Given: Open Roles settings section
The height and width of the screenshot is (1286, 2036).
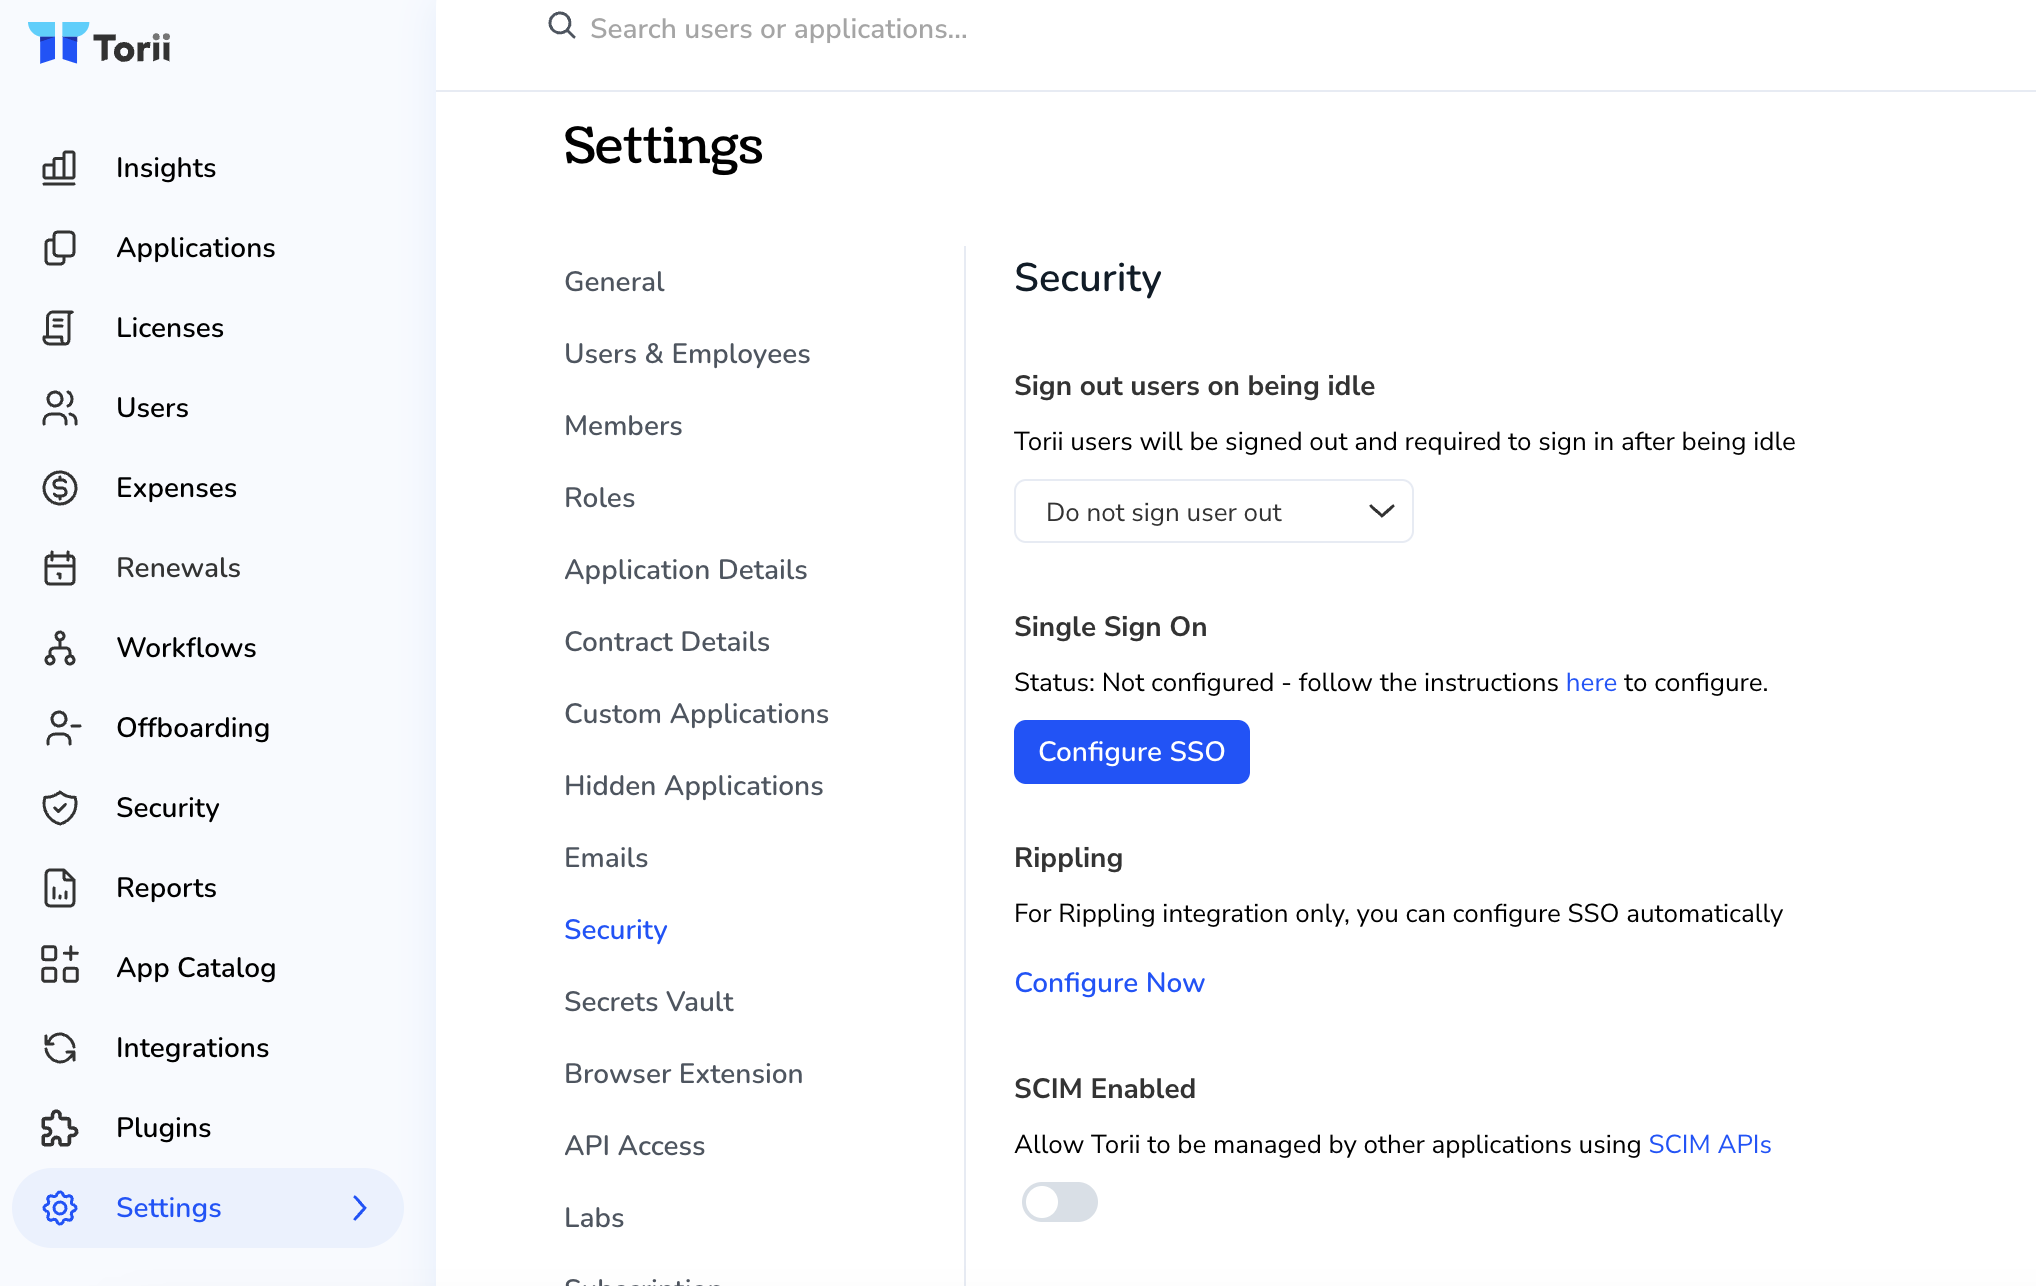Looking at the screenshot, I should click(x=599, y=498).
